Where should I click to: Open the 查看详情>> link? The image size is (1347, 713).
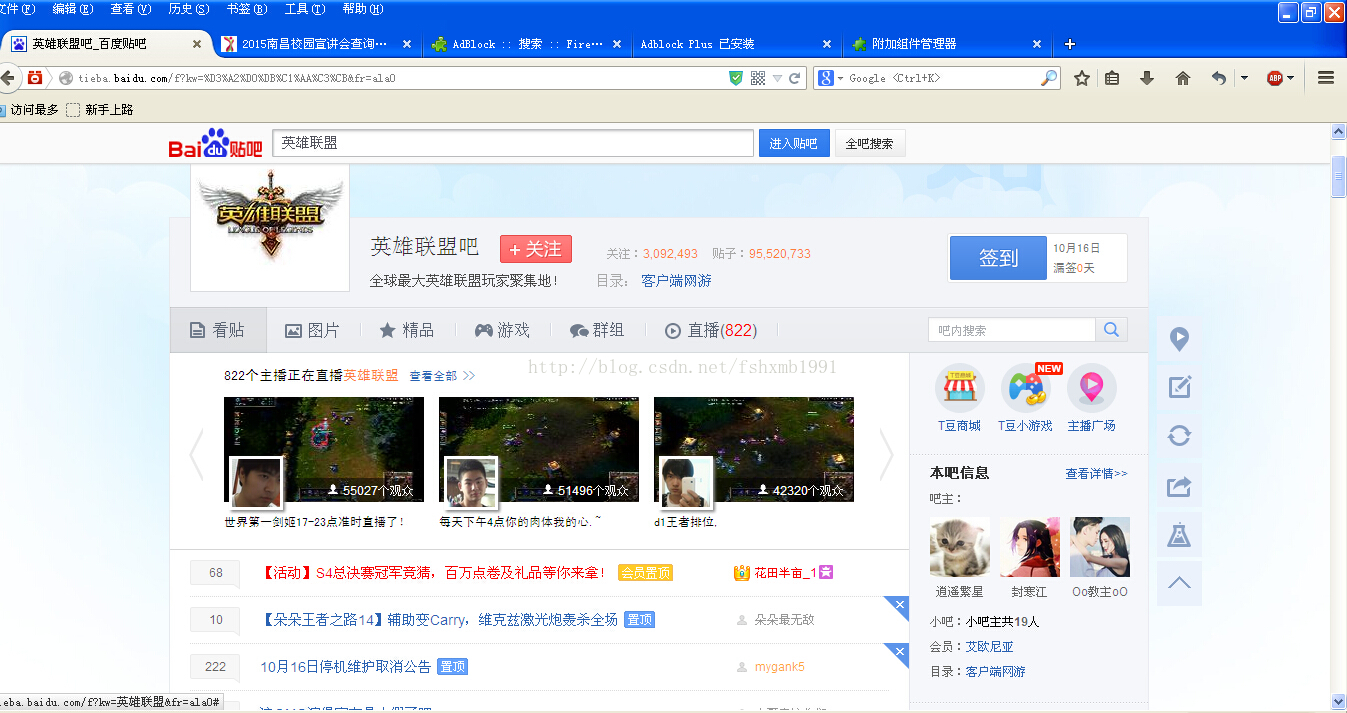1096,474
